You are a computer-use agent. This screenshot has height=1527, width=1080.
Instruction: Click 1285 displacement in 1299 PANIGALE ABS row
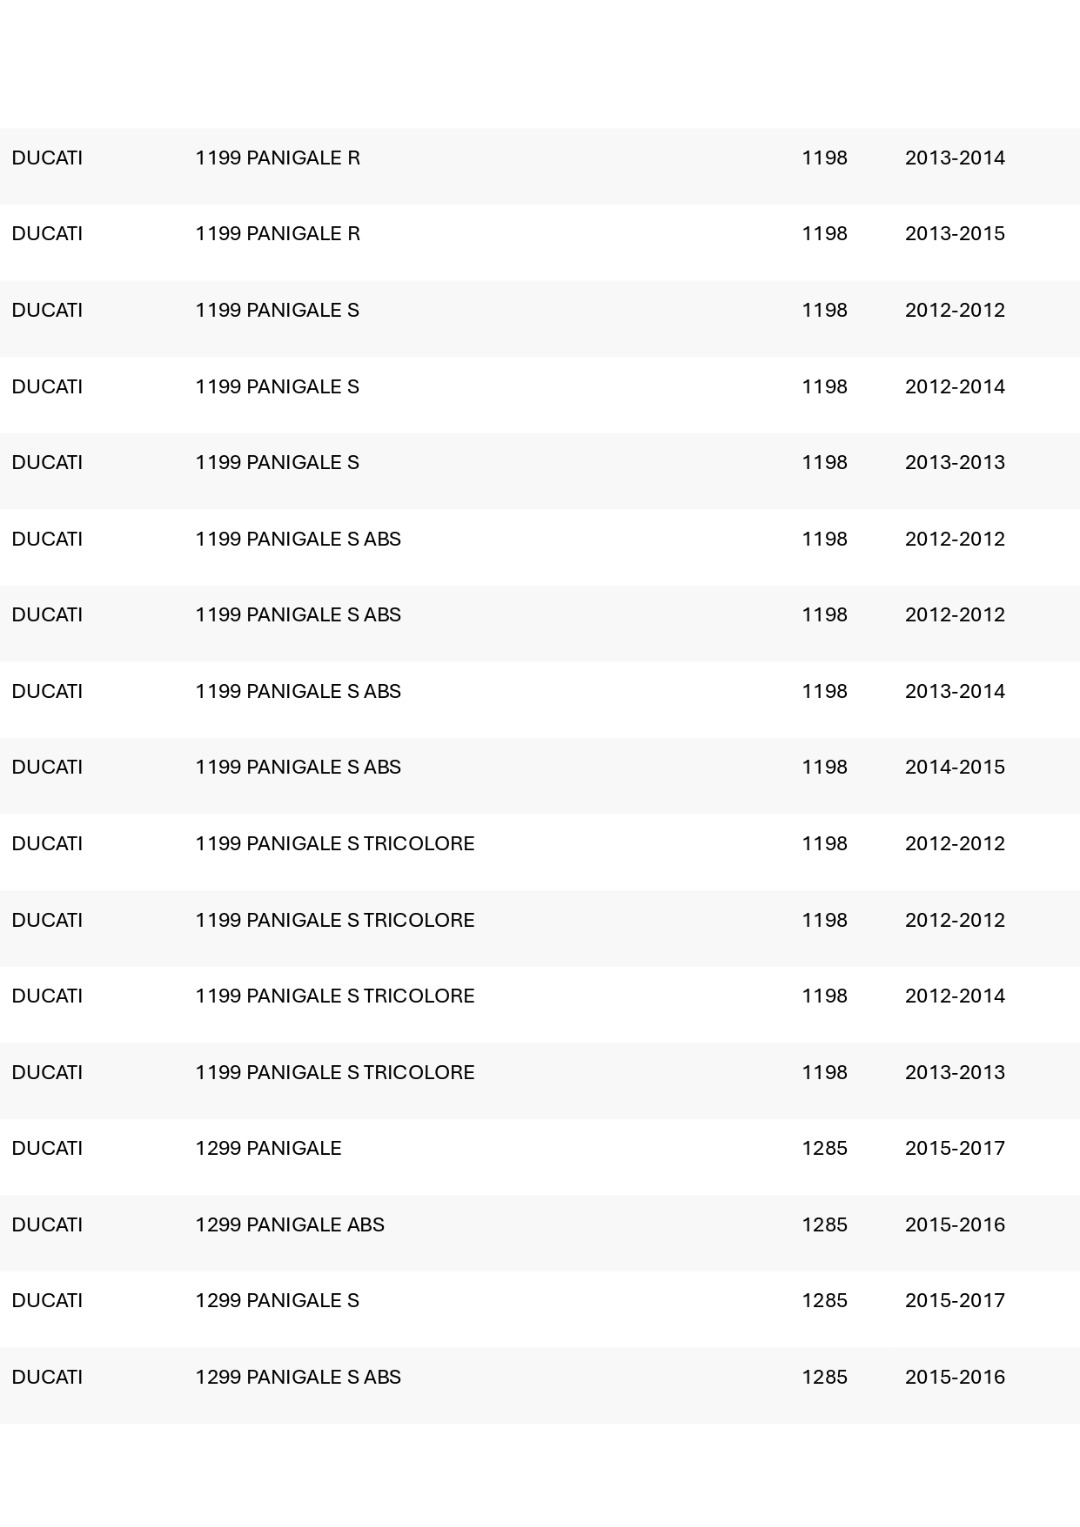click(x=825, y=1225)
